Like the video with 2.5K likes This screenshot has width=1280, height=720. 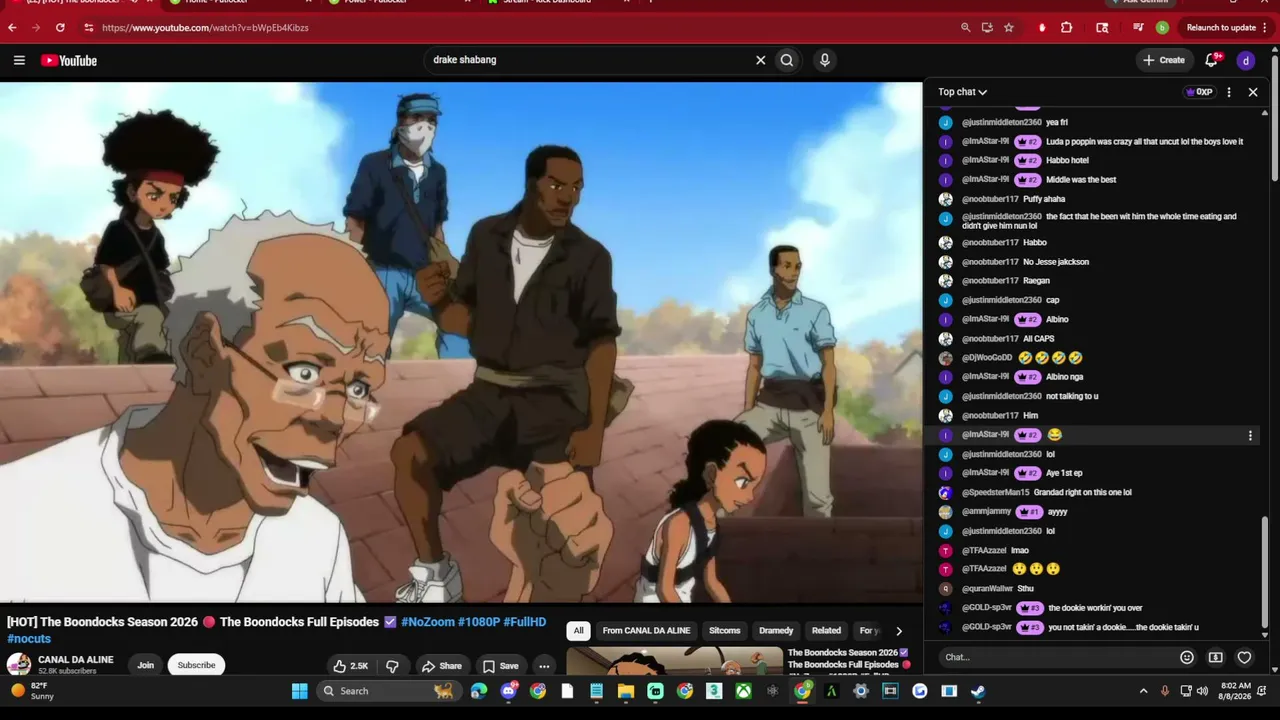tap(351, 666)
